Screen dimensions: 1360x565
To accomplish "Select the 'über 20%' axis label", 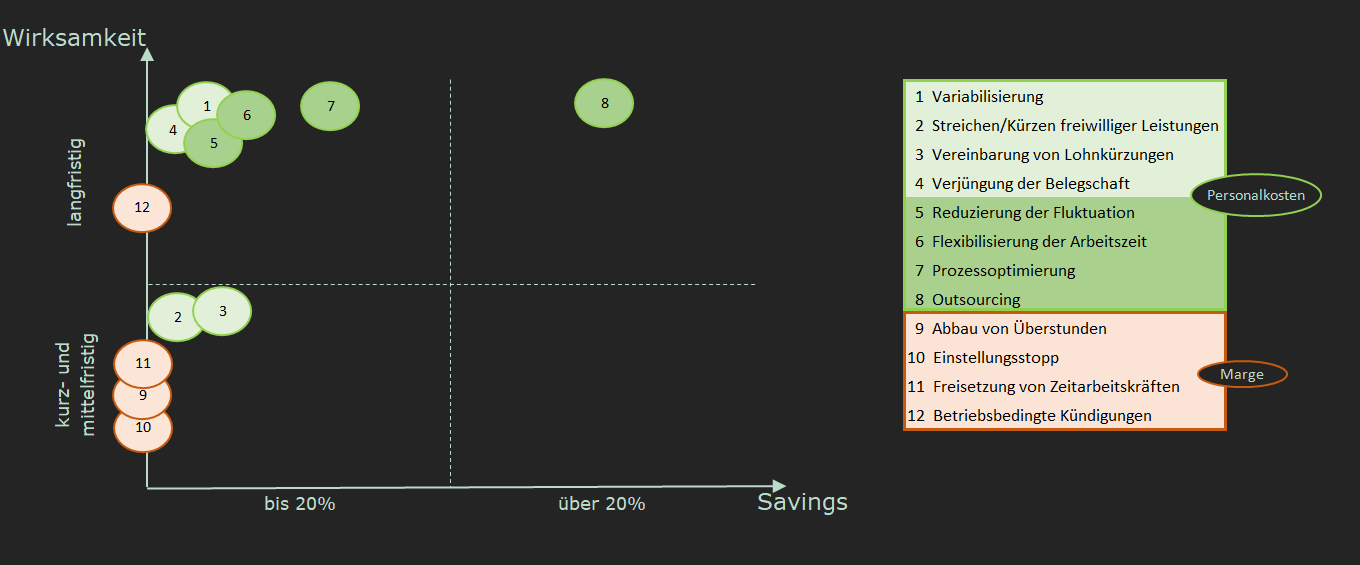I will tap(601, 504).
